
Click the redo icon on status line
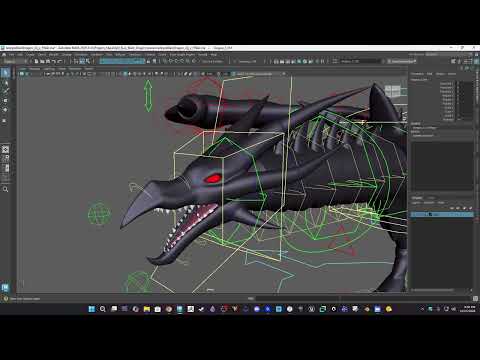pos(60,61)
